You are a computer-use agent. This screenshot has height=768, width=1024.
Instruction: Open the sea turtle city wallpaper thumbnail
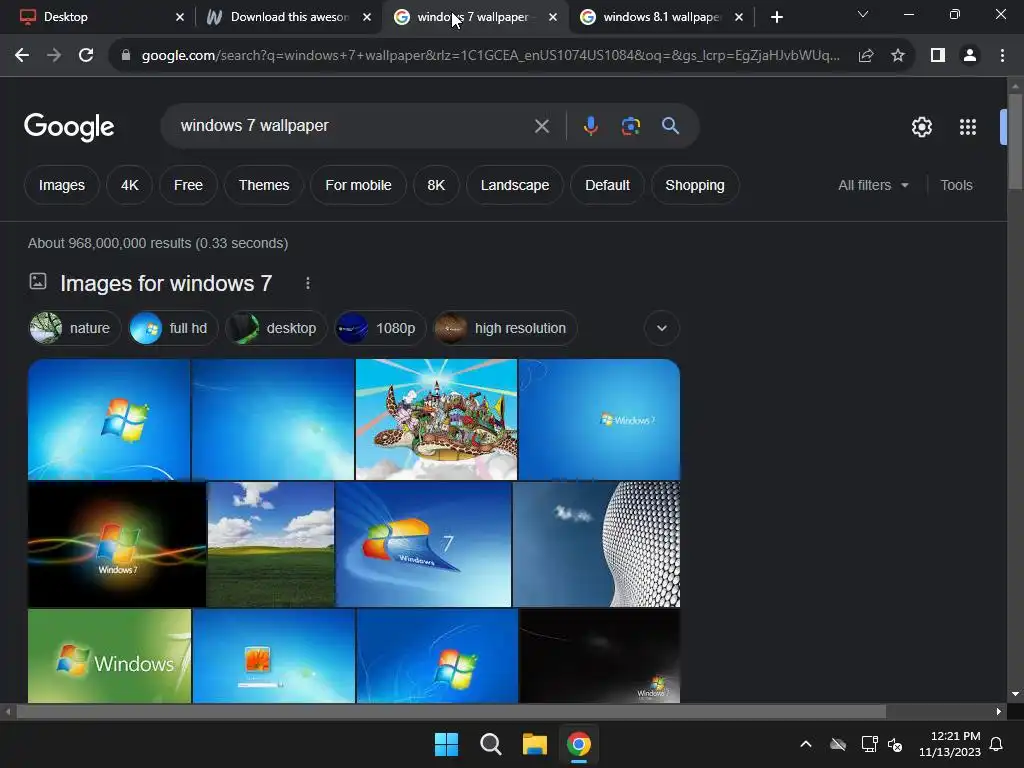(x=436, y=419)
